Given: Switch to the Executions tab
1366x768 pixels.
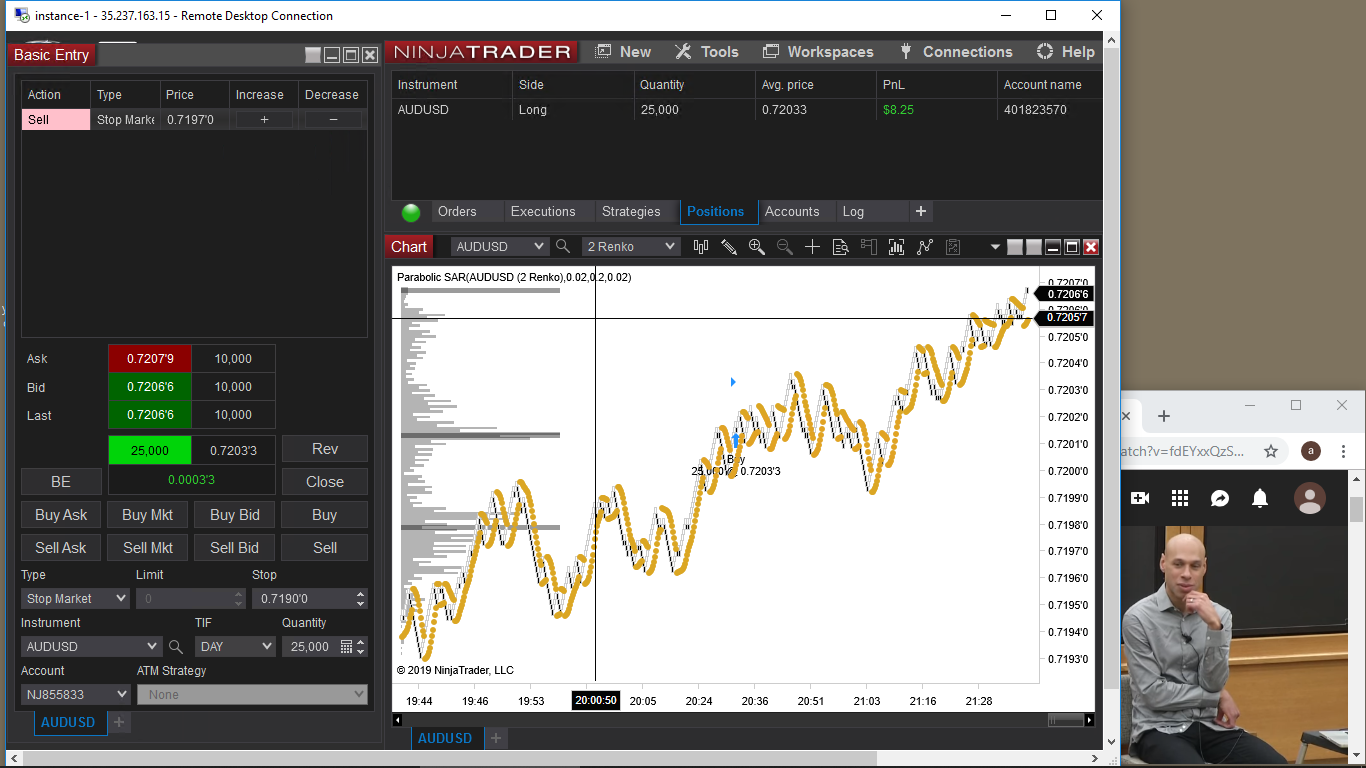Looking at the screenshot, I should click(543, 212).
